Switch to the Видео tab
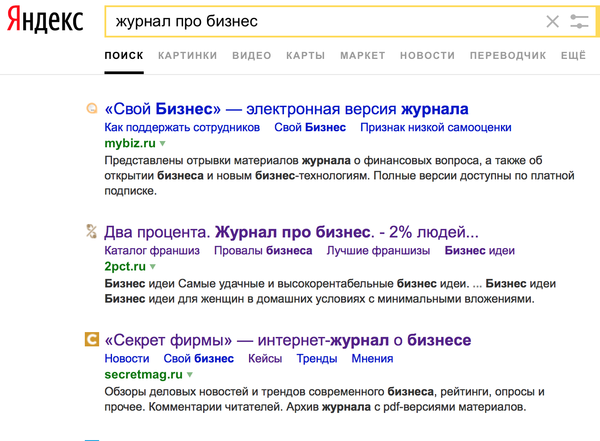 (x=251, y=56)
